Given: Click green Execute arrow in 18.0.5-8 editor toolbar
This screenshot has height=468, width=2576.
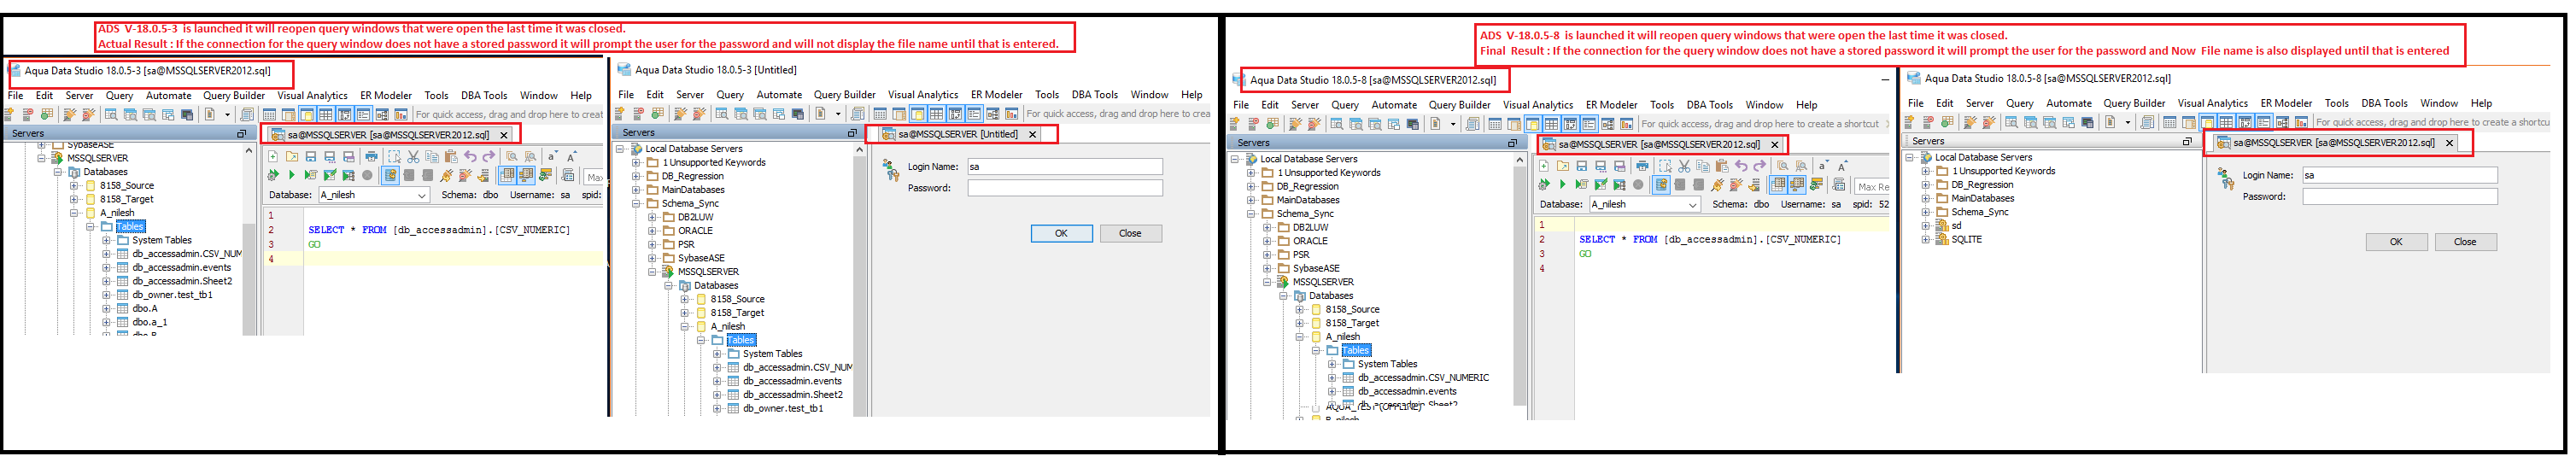Looking at the screenshot, I should coord(1563,184).
